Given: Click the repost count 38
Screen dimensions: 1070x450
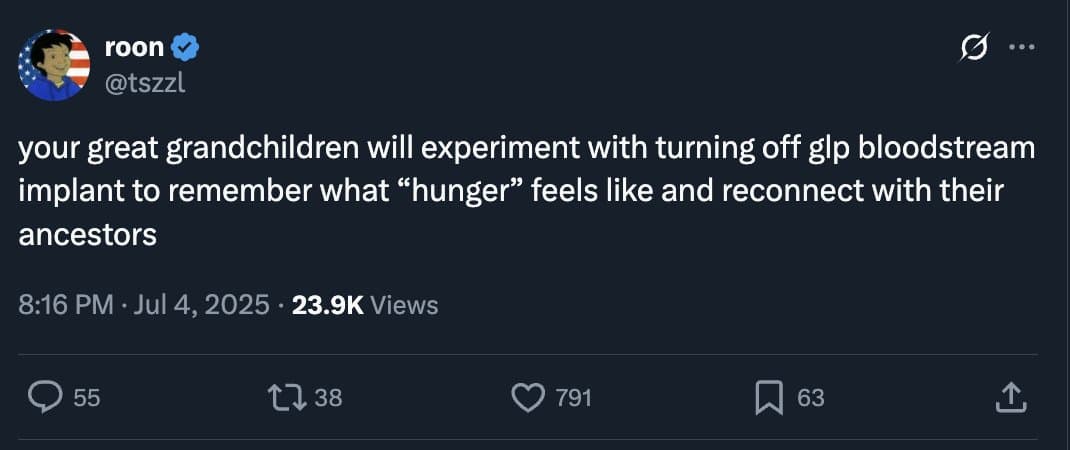Looking at the screenshot, I should pos(329,398).
